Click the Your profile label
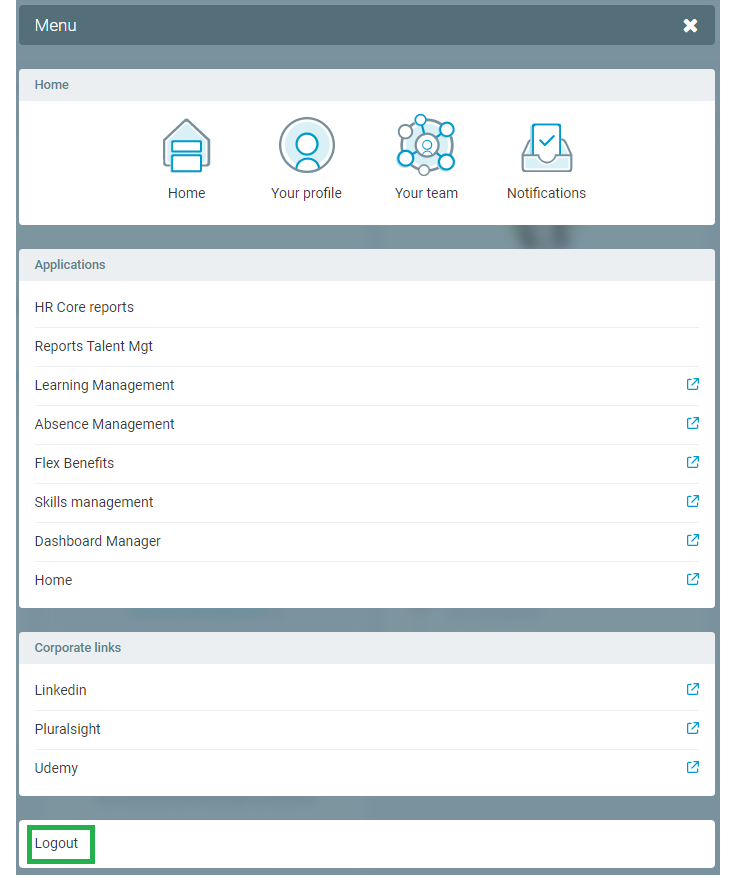This screenshot has height=888, width=738. coord(306,194)
